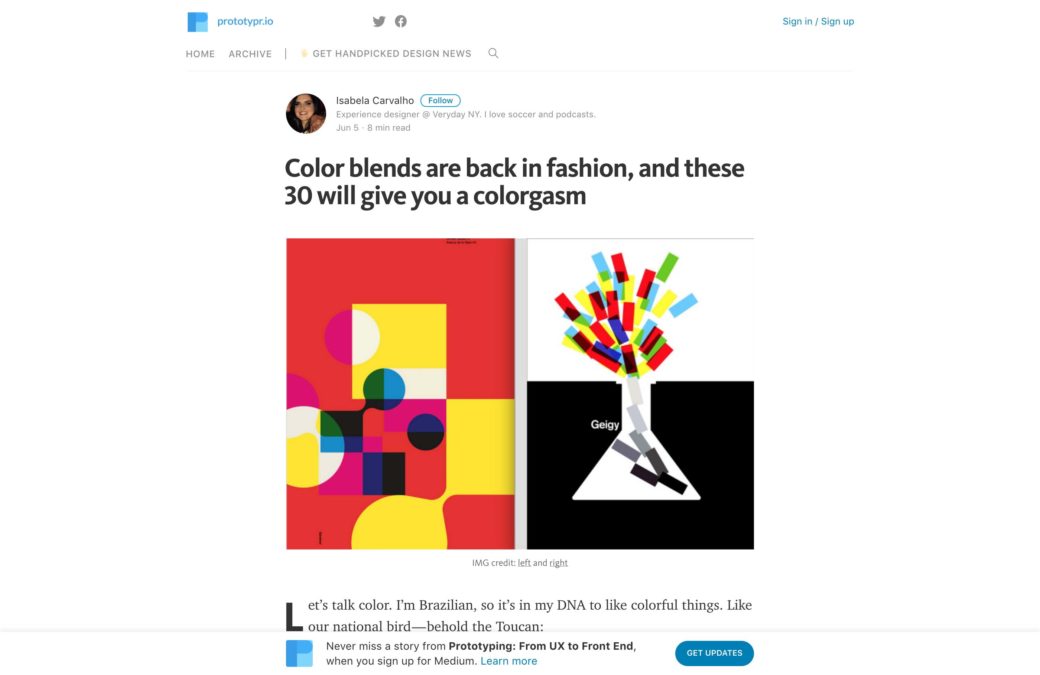Click the Isabela Carvalho author name
Image resolution: width=1040 pixels, height=675 pixels.
pos(375,100)
